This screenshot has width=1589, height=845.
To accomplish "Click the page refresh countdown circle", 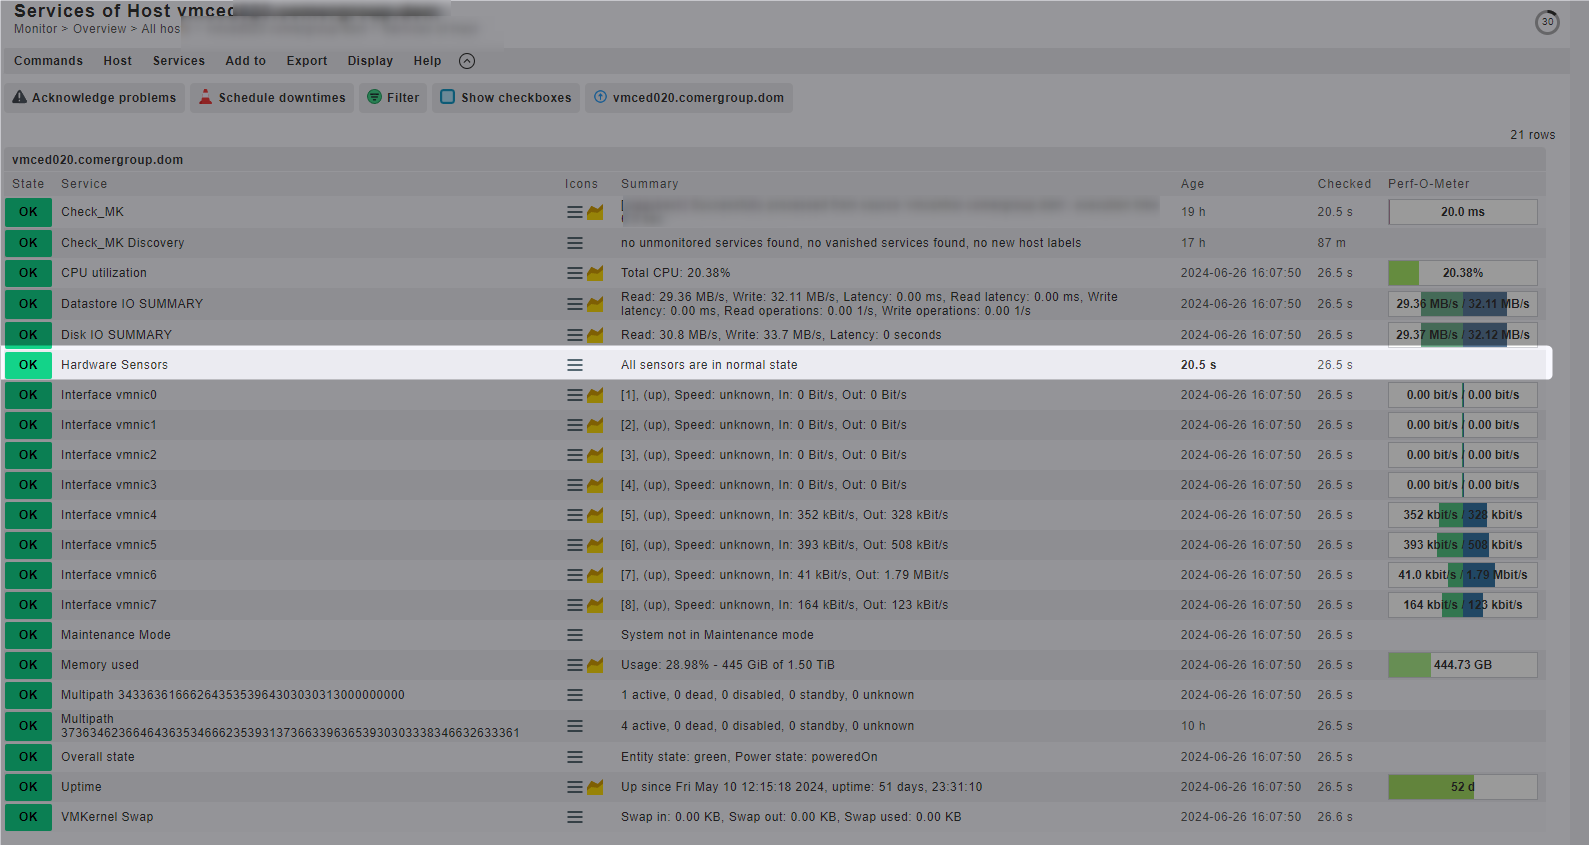I will (1547, 22).
